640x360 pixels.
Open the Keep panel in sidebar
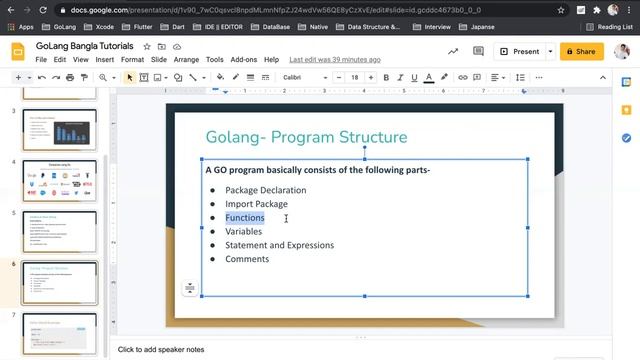click(626, 110)
